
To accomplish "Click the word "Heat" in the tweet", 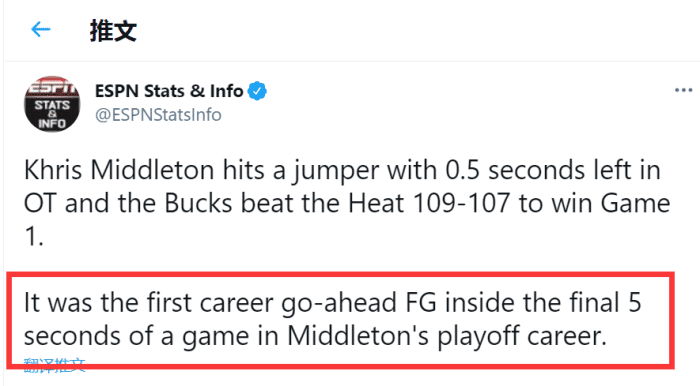I will click(376, 203).
